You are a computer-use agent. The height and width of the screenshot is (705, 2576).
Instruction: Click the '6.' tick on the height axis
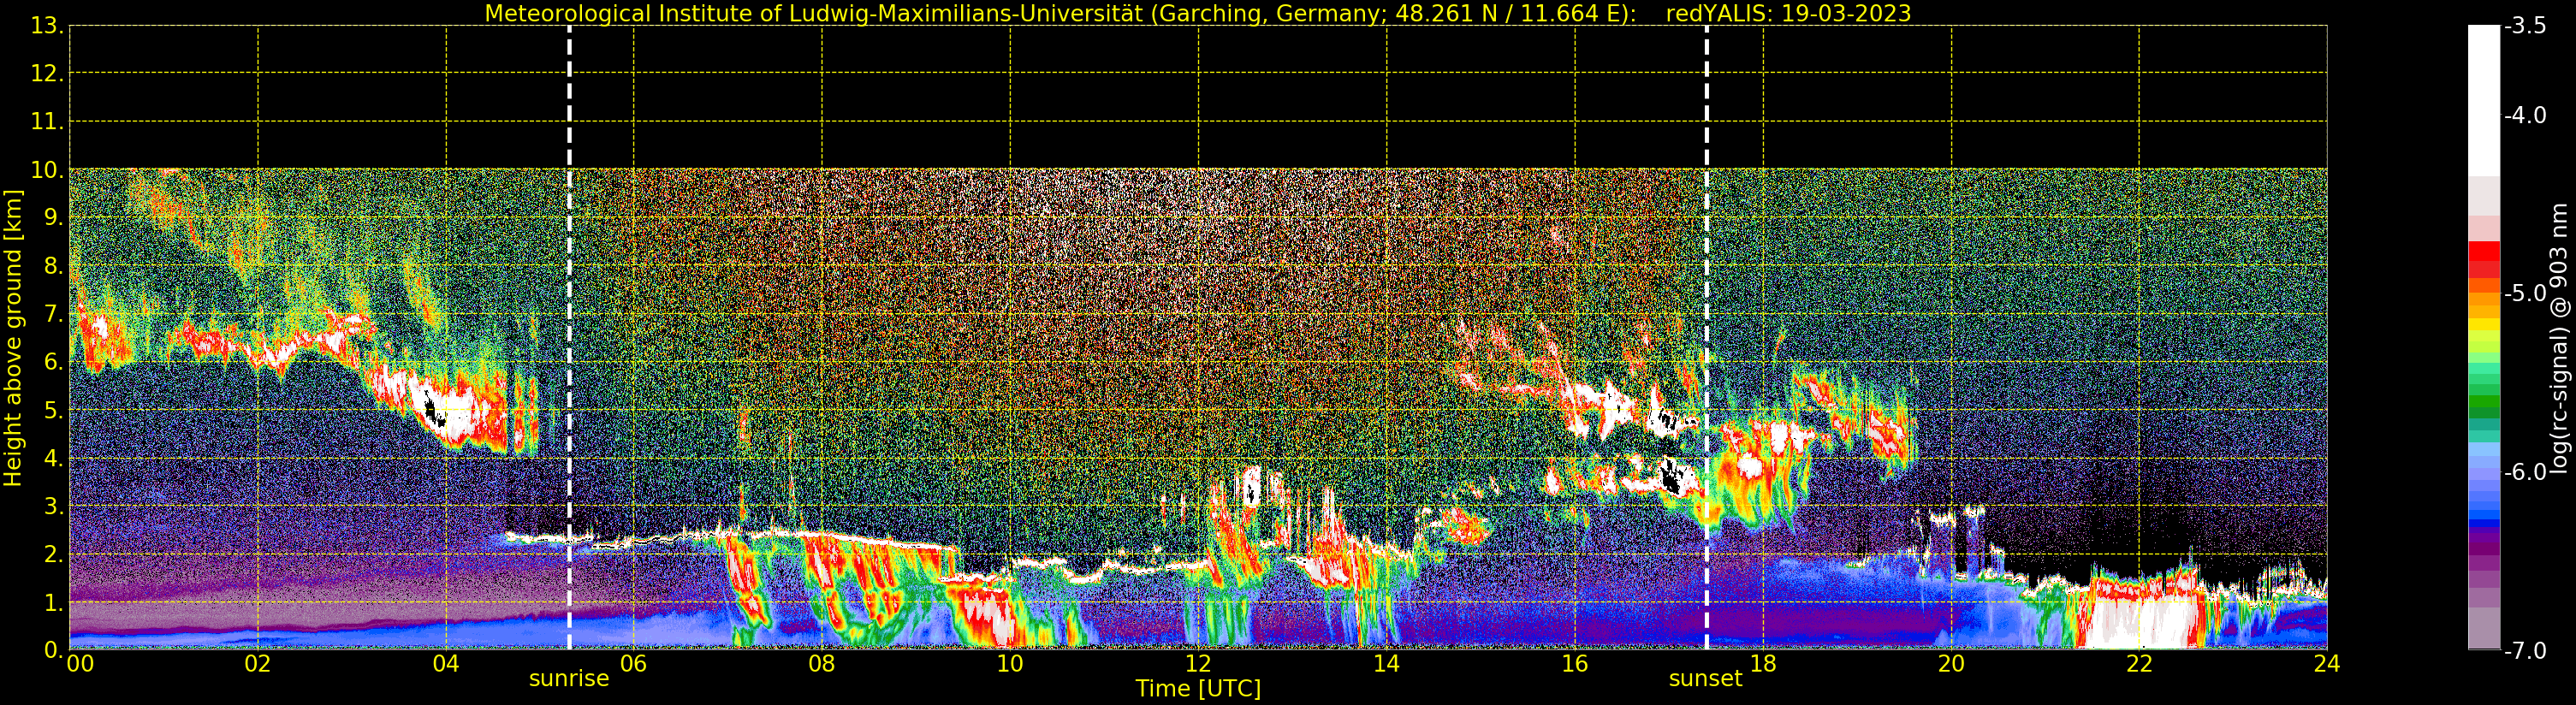(54, 362)
